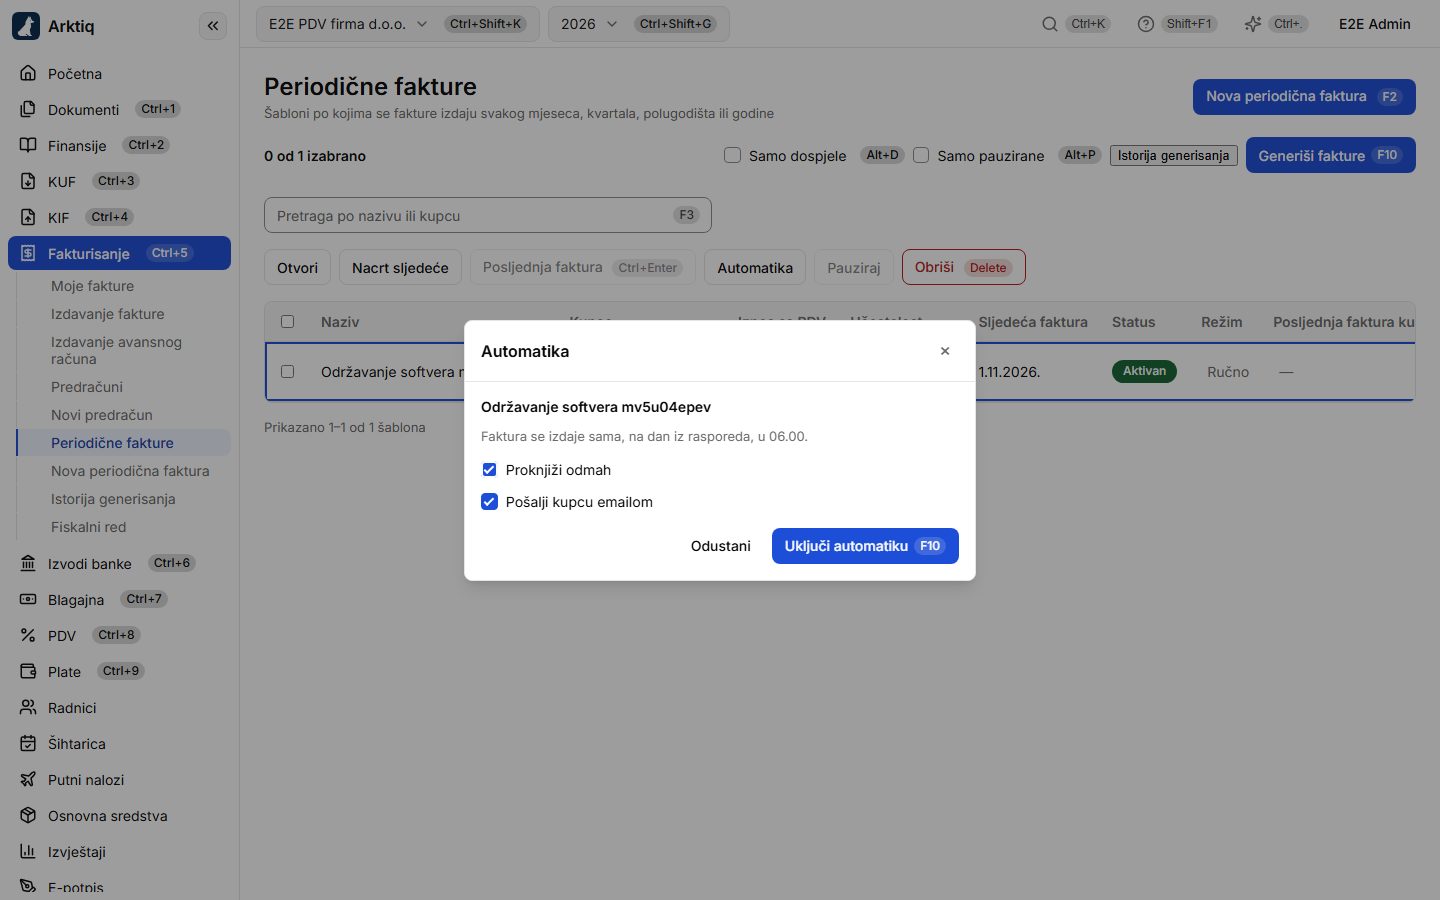The height and width of the screenshot is (900, 1440).
Task: Open the E2E PDV firma company dropdown
Action: pyautogui.click(x=398, y=24)
